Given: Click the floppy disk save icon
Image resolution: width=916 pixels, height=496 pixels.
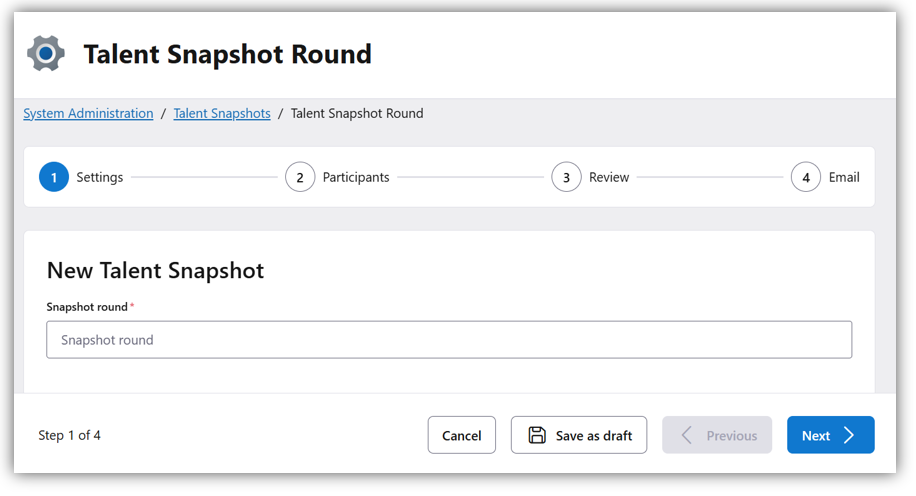Looking at the screenshot, I should coord(537,435).
